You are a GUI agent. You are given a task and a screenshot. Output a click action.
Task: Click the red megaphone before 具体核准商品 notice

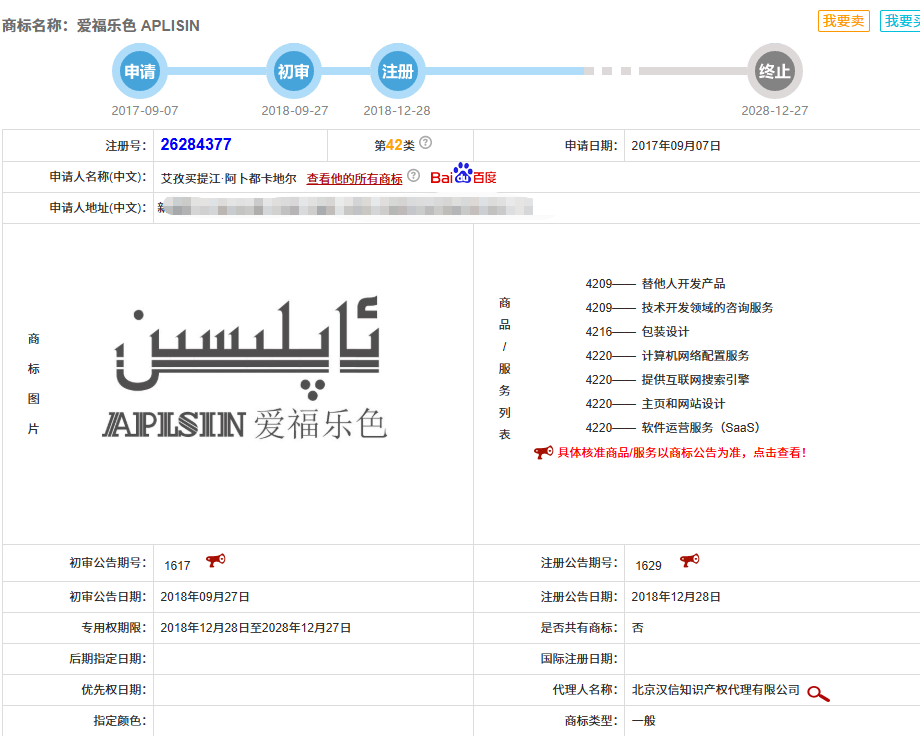(x=543, y=452)
